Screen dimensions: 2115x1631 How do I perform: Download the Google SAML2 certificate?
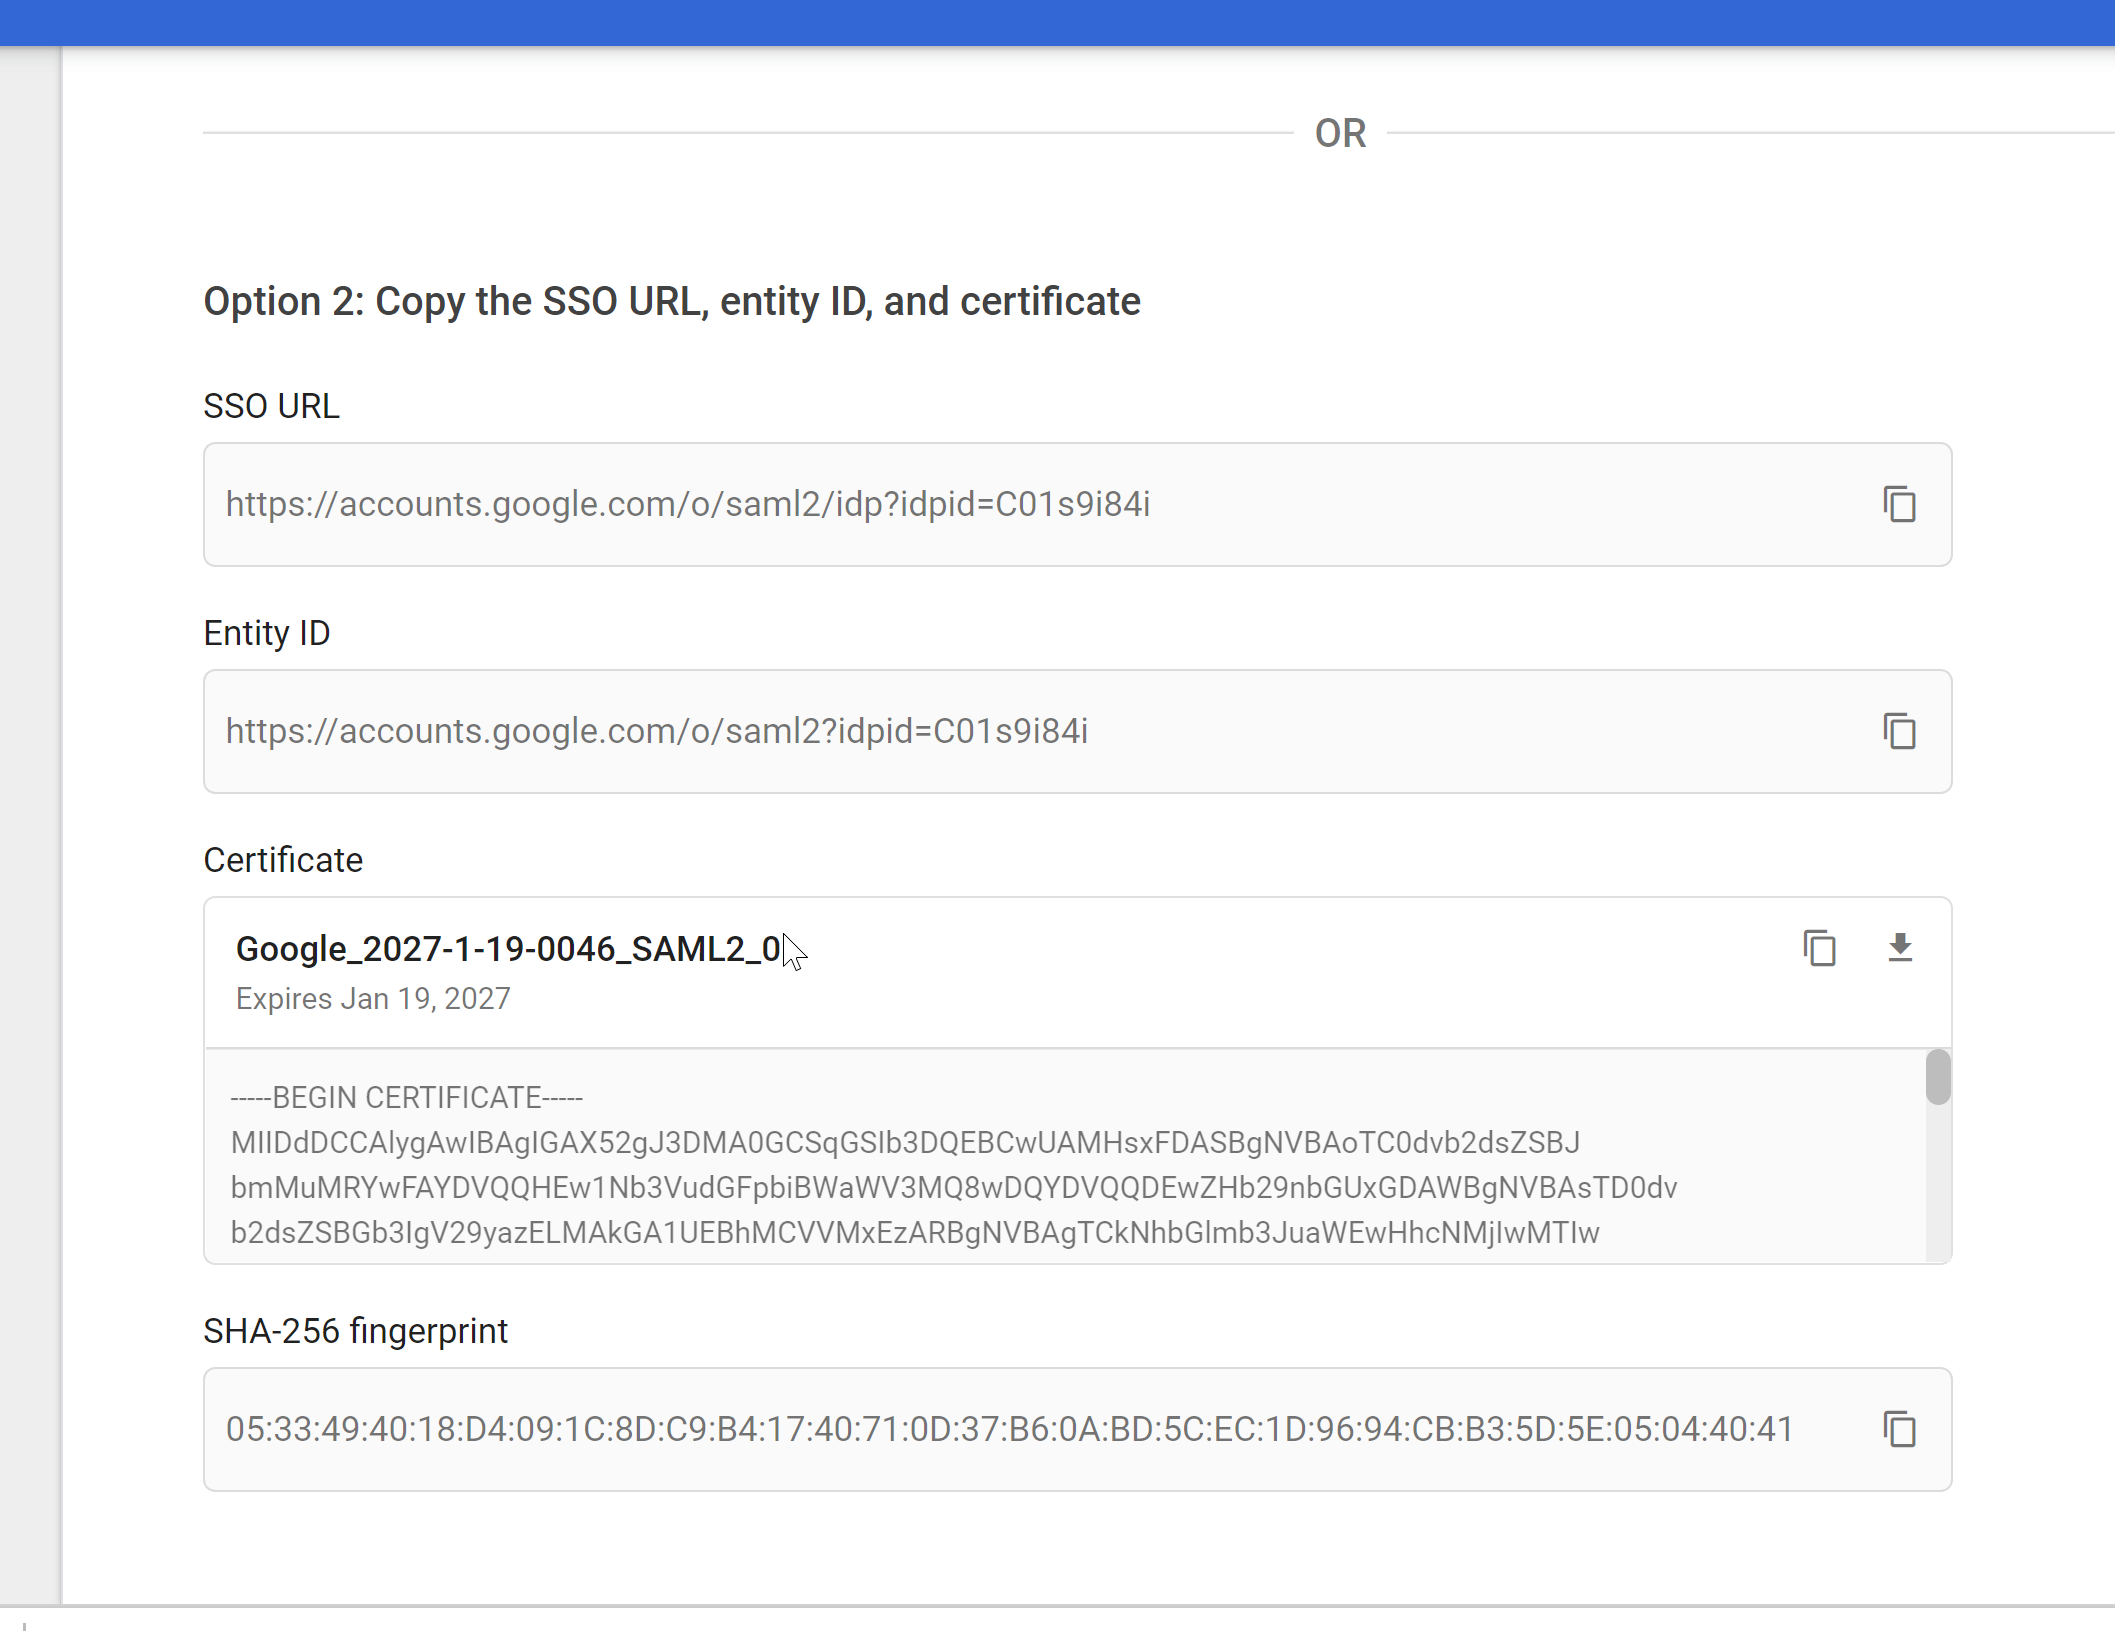pos(1900,948)
